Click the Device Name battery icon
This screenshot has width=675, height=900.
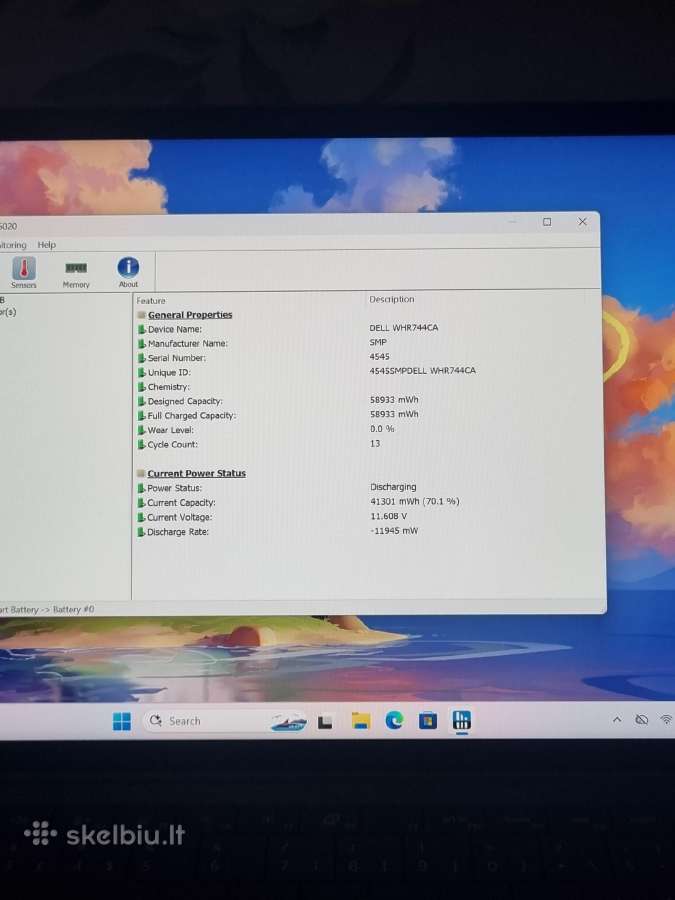pos(141,329)
